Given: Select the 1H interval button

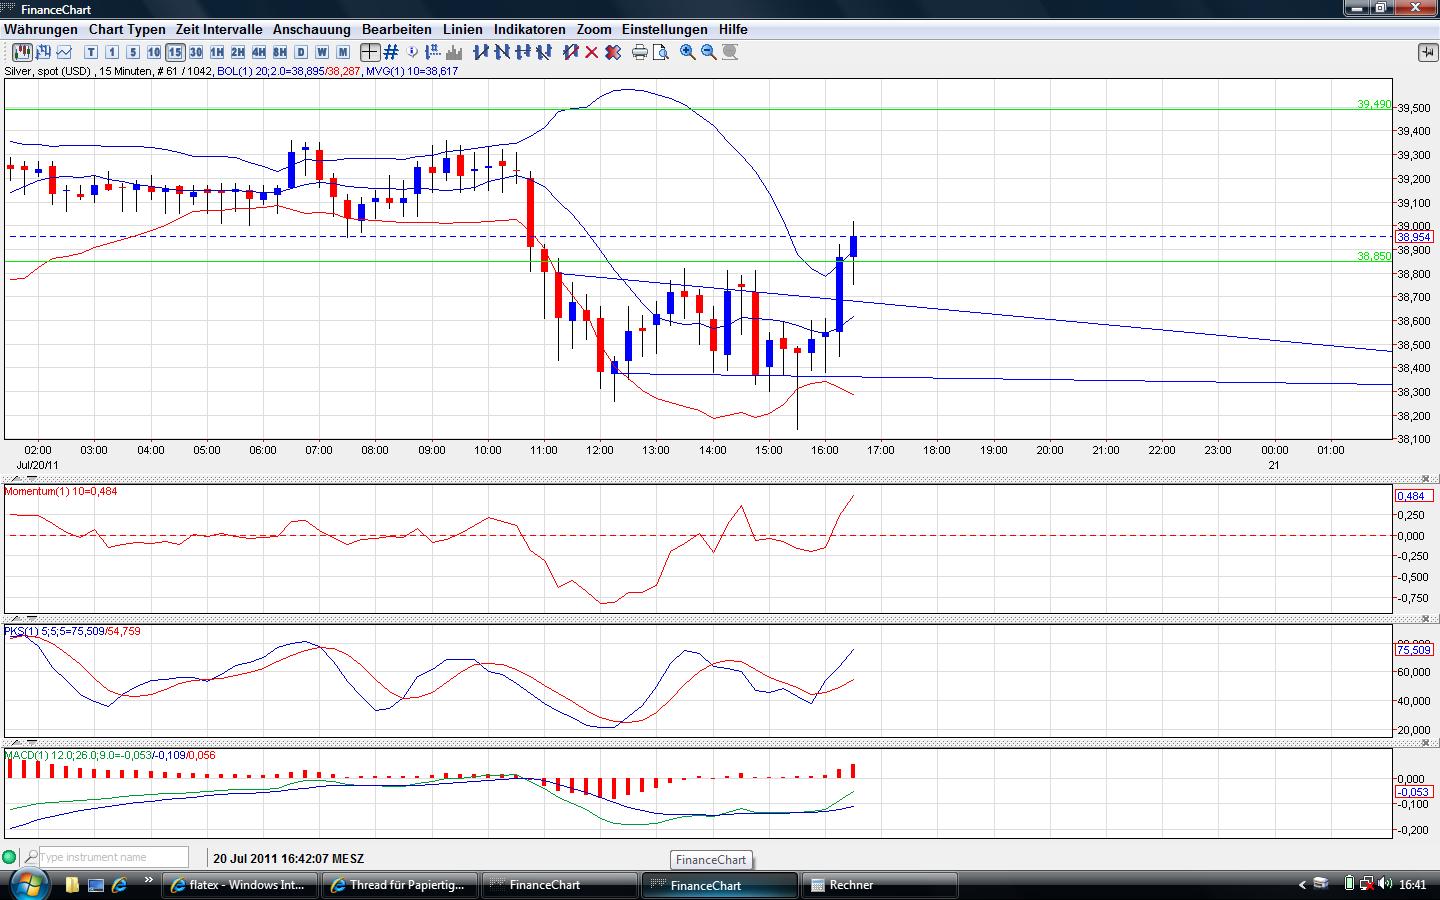Looking at the screenshot, I should (x=217, y=52).
